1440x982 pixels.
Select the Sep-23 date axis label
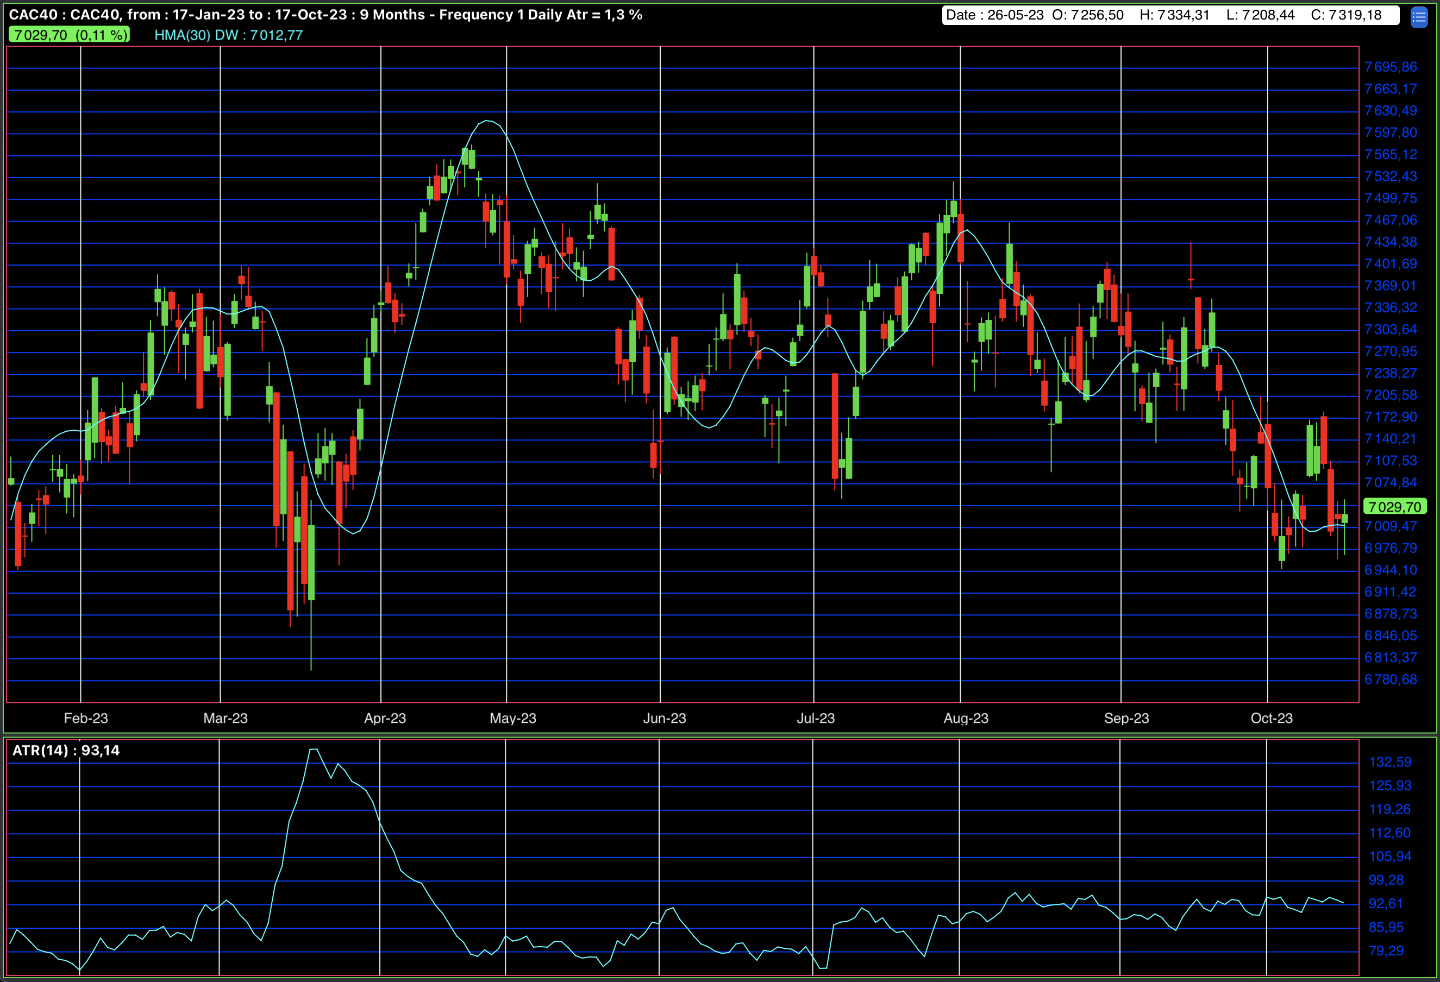pyautogui.click(x=1127, y=718)
